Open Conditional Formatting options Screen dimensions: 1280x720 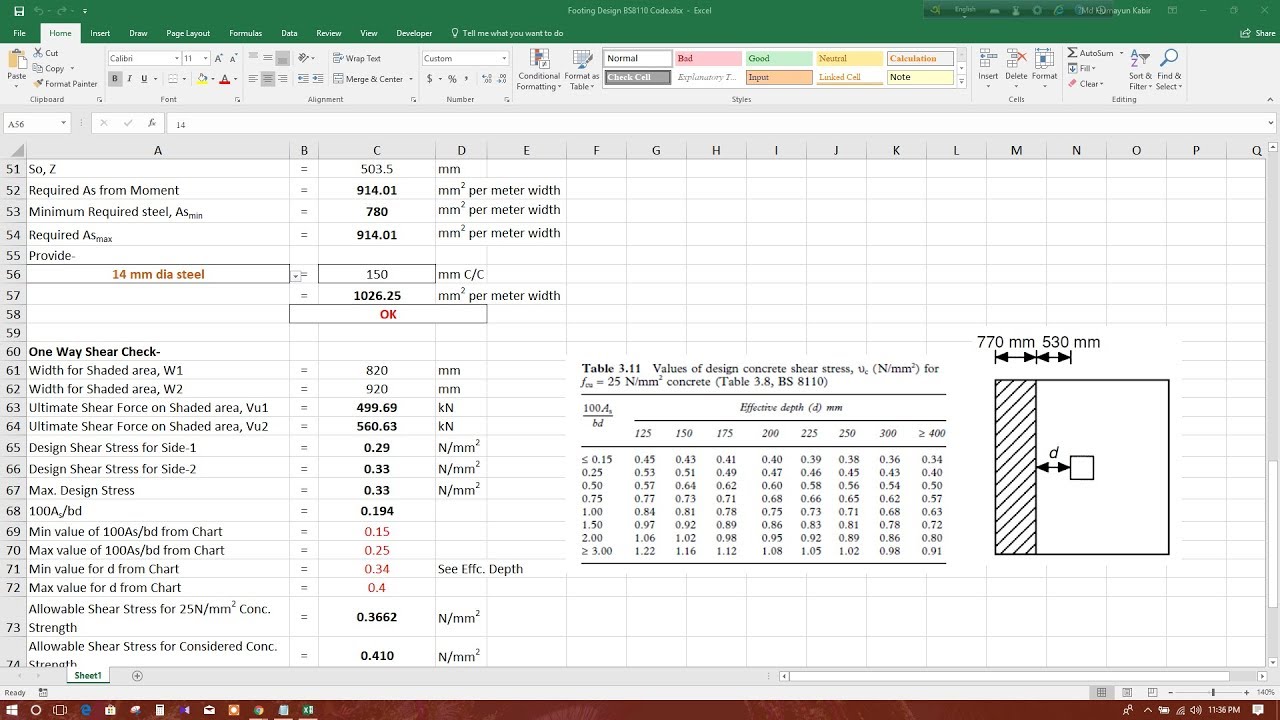coord(538,70)
